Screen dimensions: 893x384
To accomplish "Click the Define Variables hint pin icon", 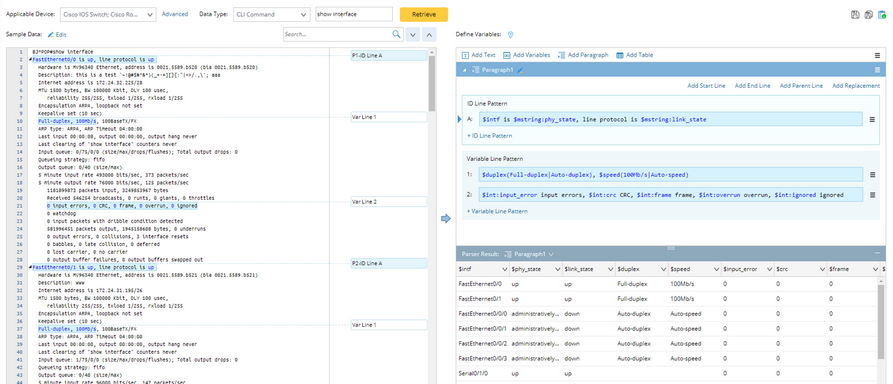I will pos(510,35).
